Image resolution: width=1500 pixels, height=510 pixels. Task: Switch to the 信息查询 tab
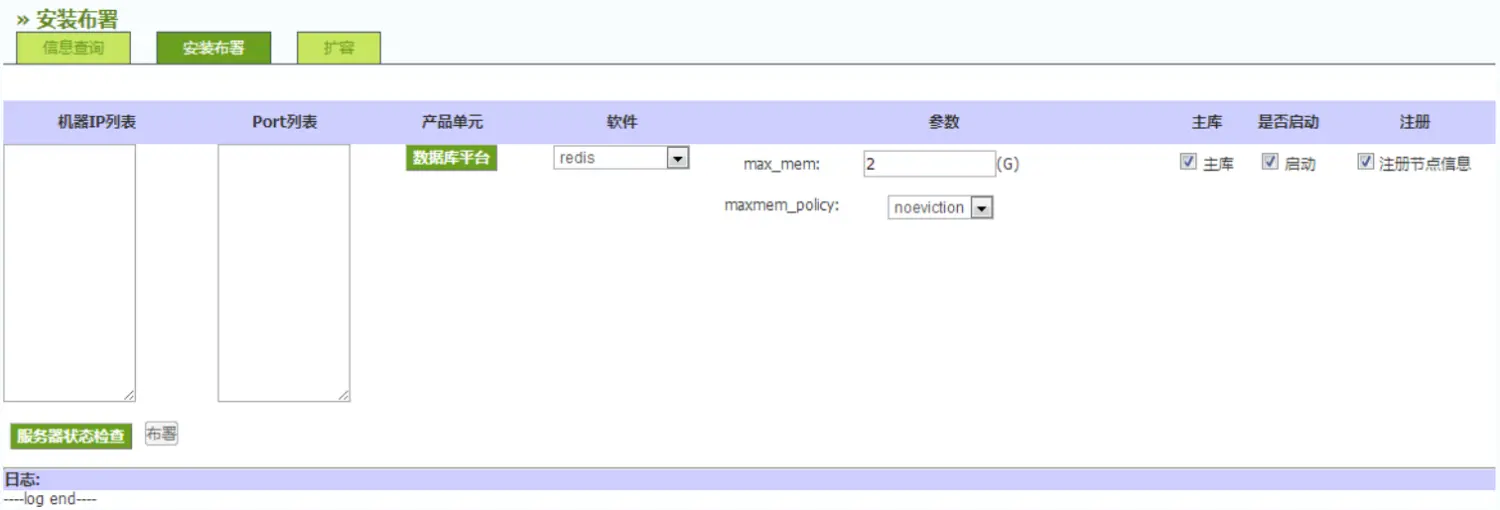pos(73,48)
